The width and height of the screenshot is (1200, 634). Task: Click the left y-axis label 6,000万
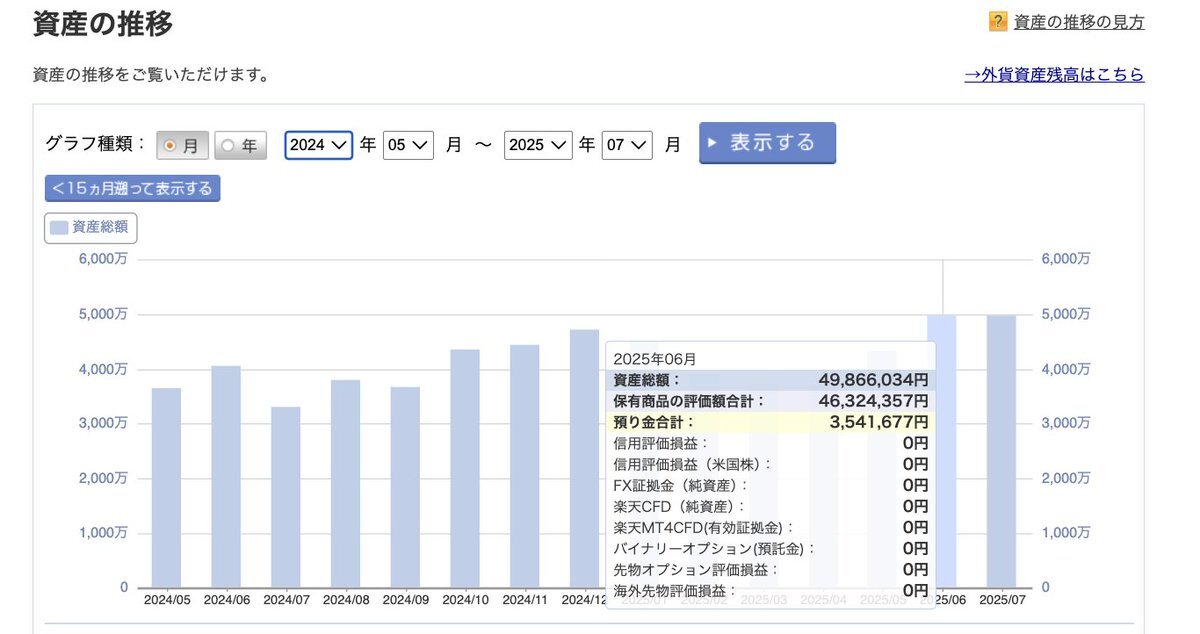(x=103, y=259)
